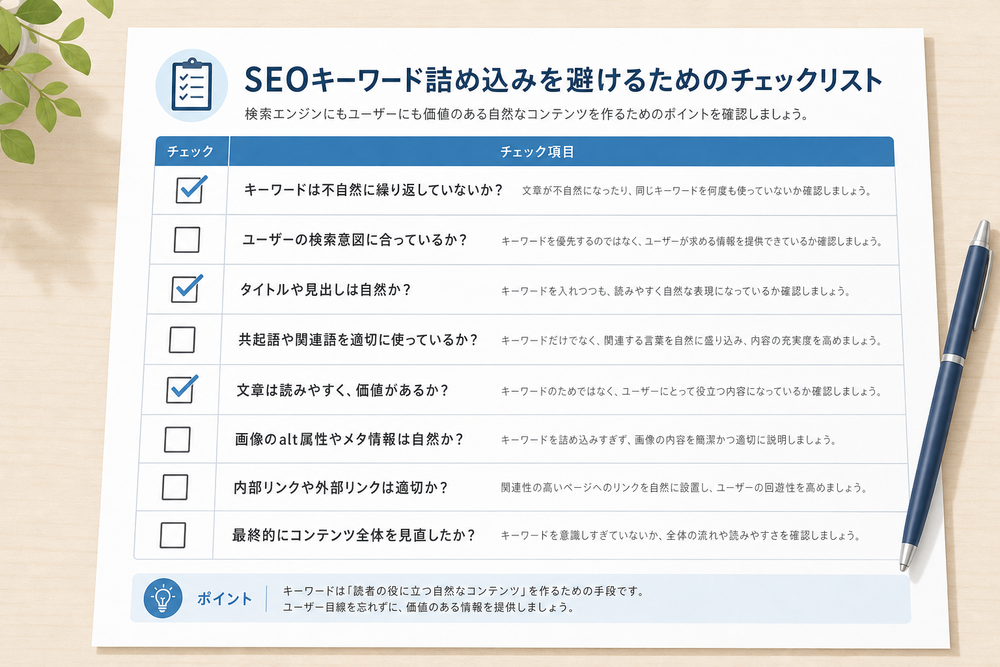1000x667 pixels.
Task: Check the 画像のalt属性やメタ情報は自然か checkbox
Action: [x=177, y=439]
